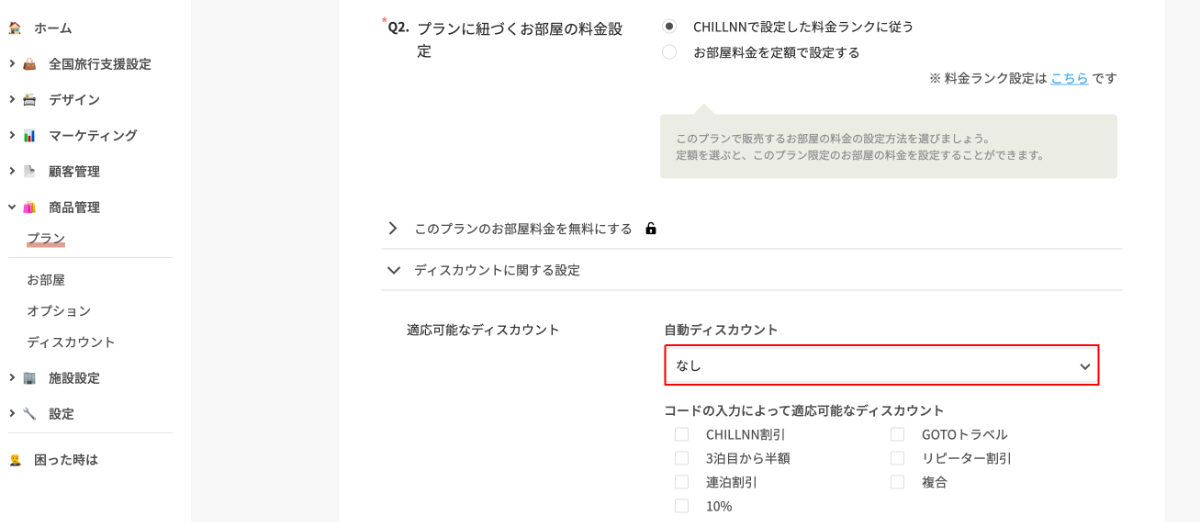The width and height of the screenshot is (1200, 522).
Task: Click the shopping bag icon for 商品管理
Action: tap(29, 208)
